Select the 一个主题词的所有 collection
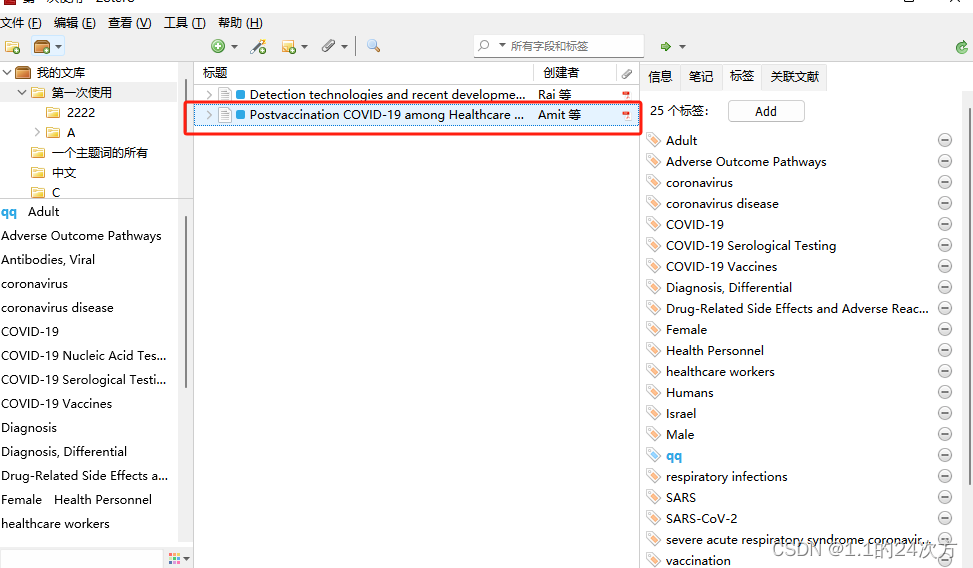The image size is (973, 568). pos(99,153)
